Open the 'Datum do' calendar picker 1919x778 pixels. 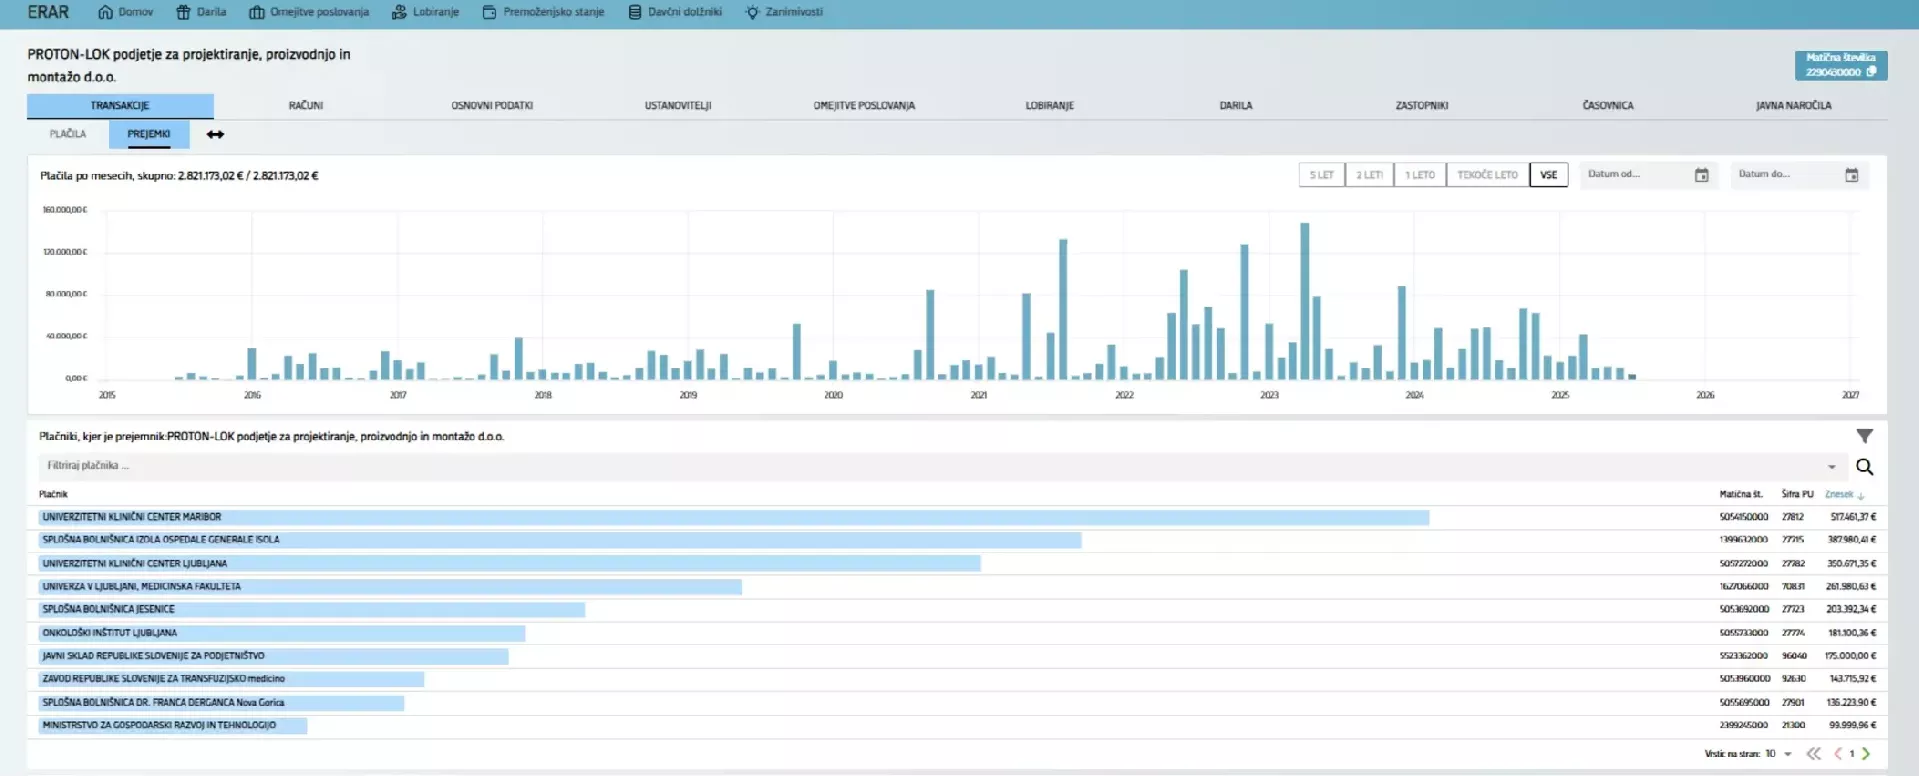1851,175
